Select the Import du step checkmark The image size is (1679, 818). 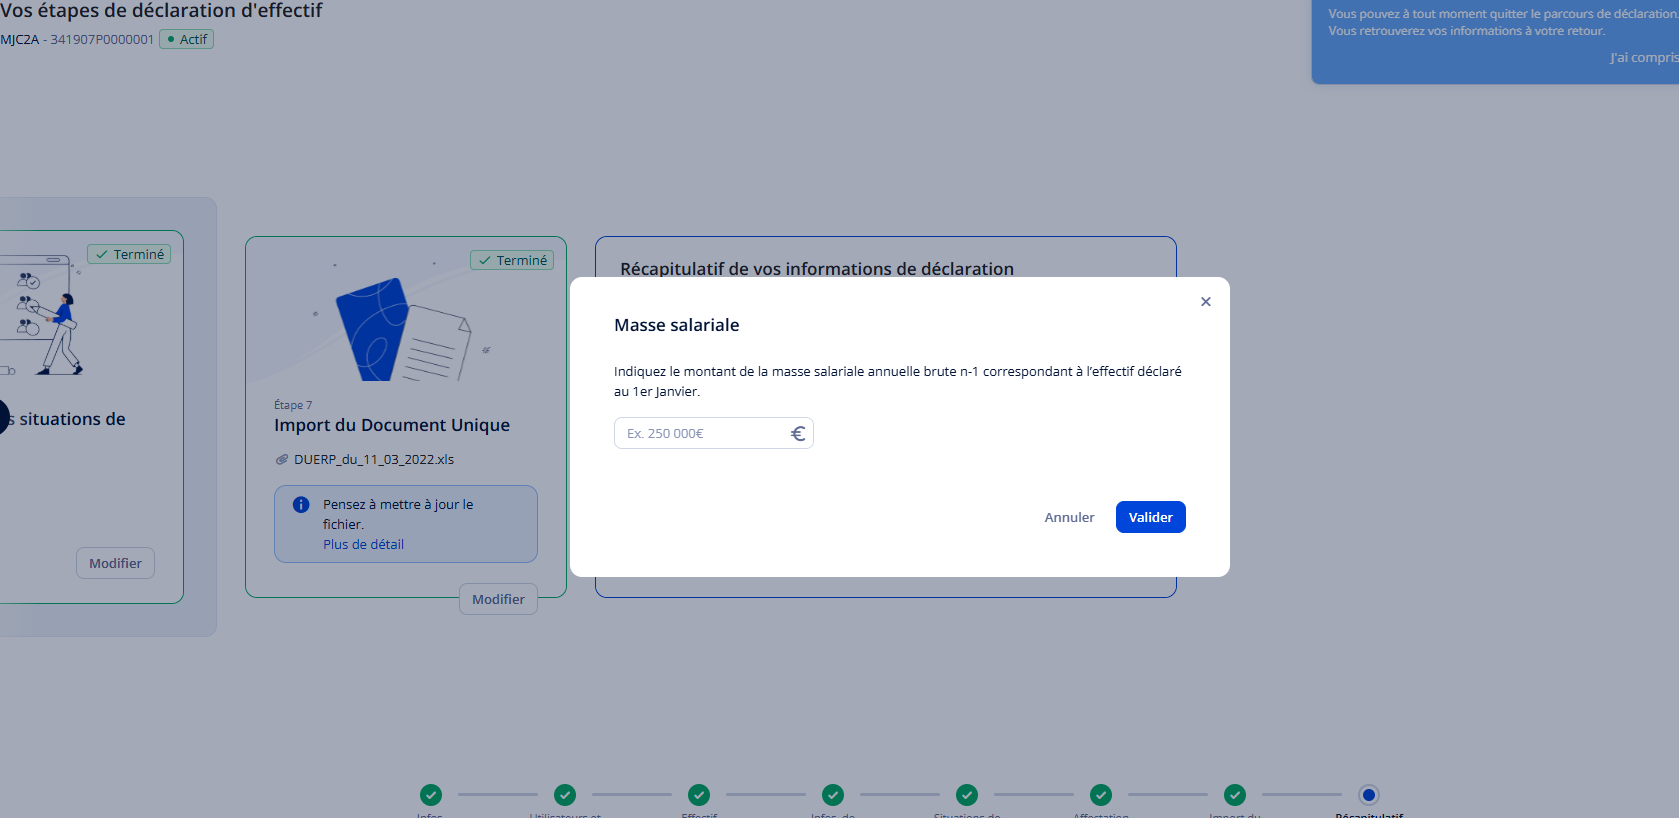pos(1235,795)
